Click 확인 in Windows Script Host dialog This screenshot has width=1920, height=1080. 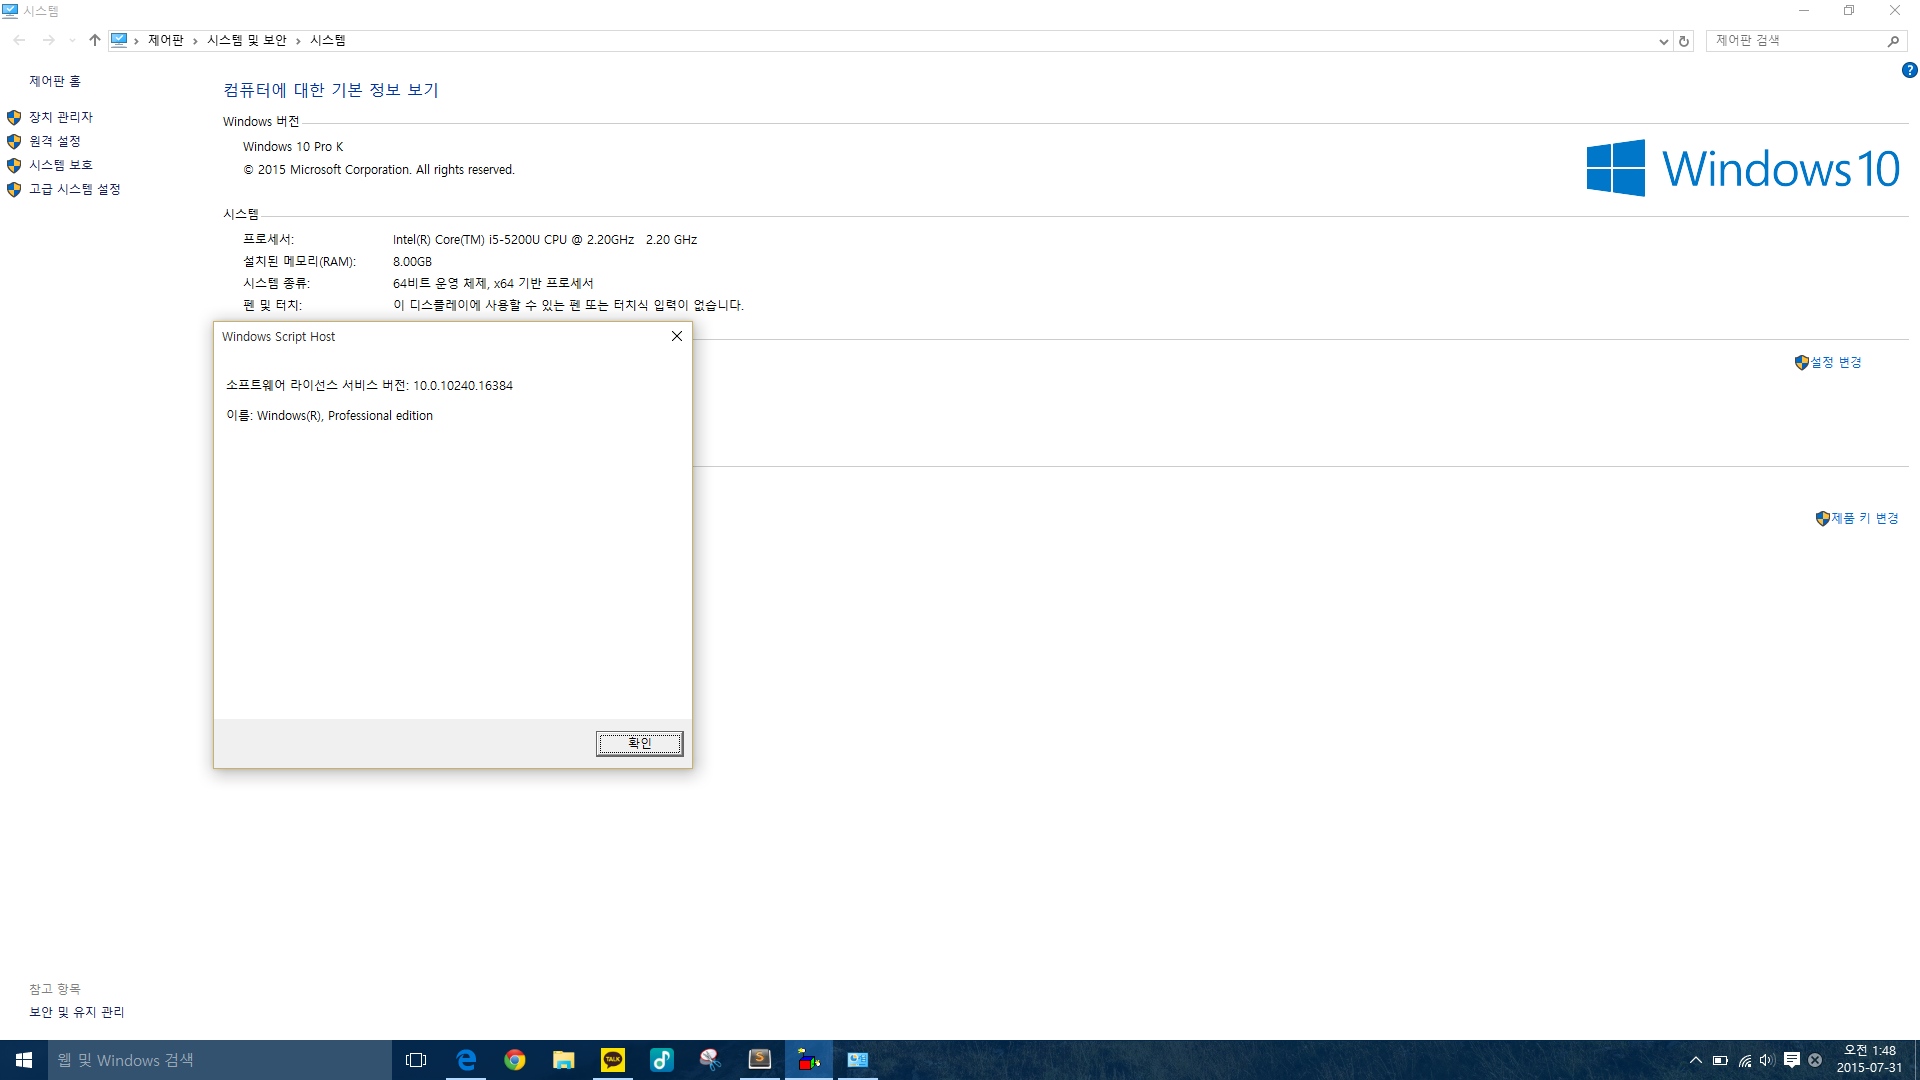640,743
